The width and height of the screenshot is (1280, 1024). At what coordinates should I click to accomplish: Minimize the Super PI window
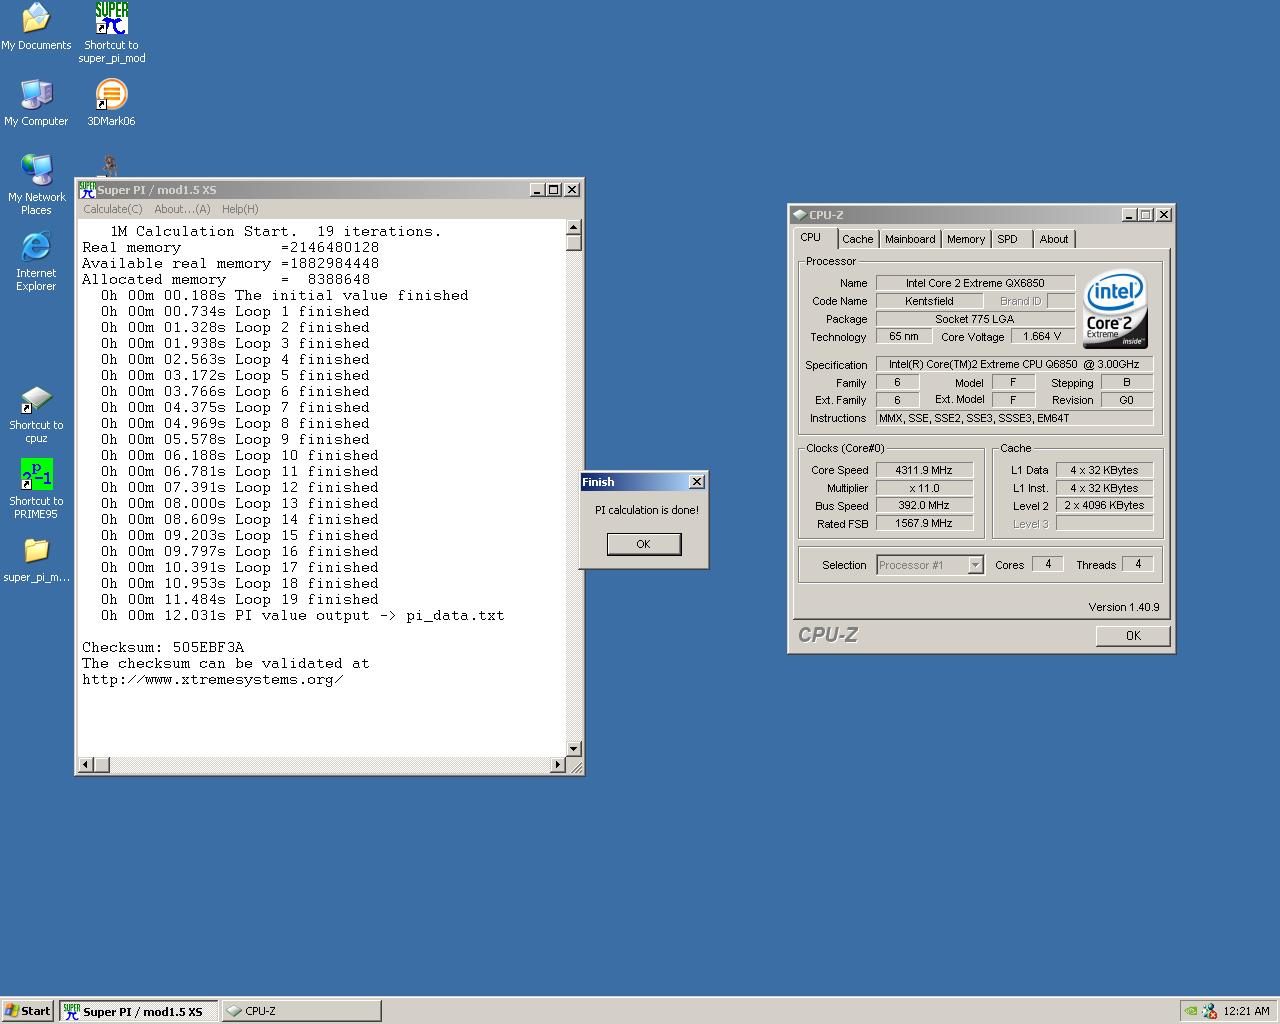pos(537,190)
